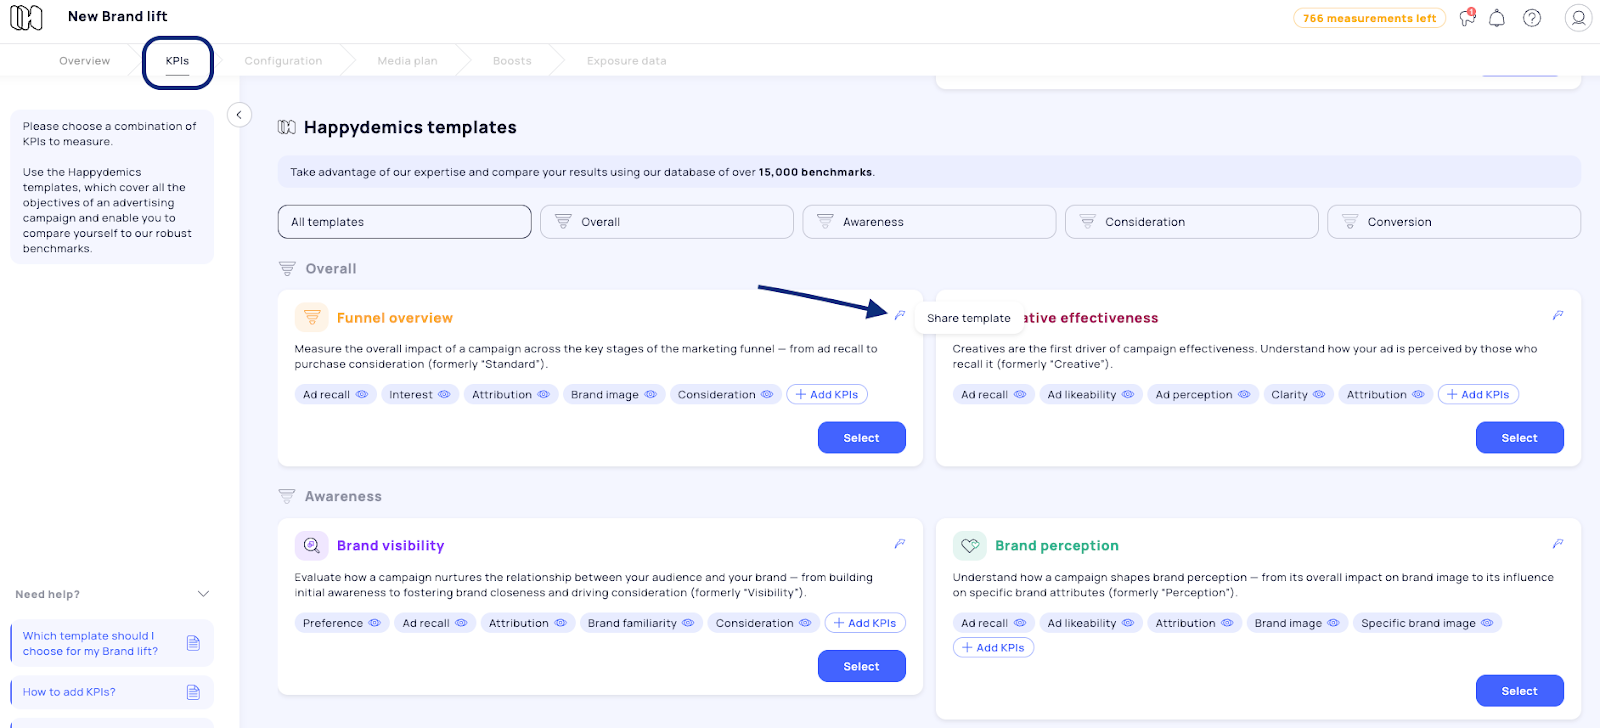This screenshot has height=728, width=1600.
Task: Click the feedback chat icon with badge
Action: click(x=1467, y=17)
